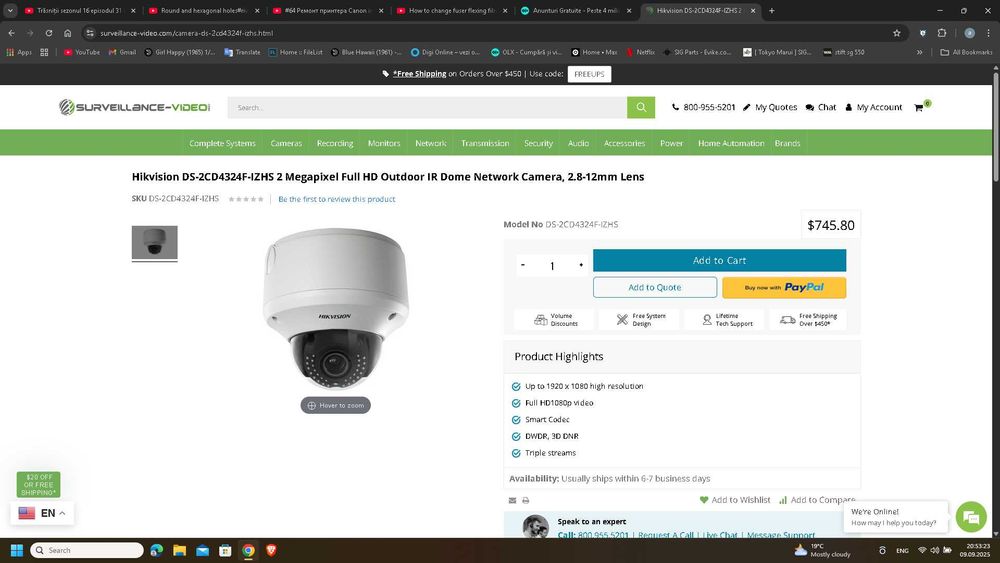The width and height of the screenshot is (1000, 563).
Task: Click the site search input field
Action: click(427, 108)
